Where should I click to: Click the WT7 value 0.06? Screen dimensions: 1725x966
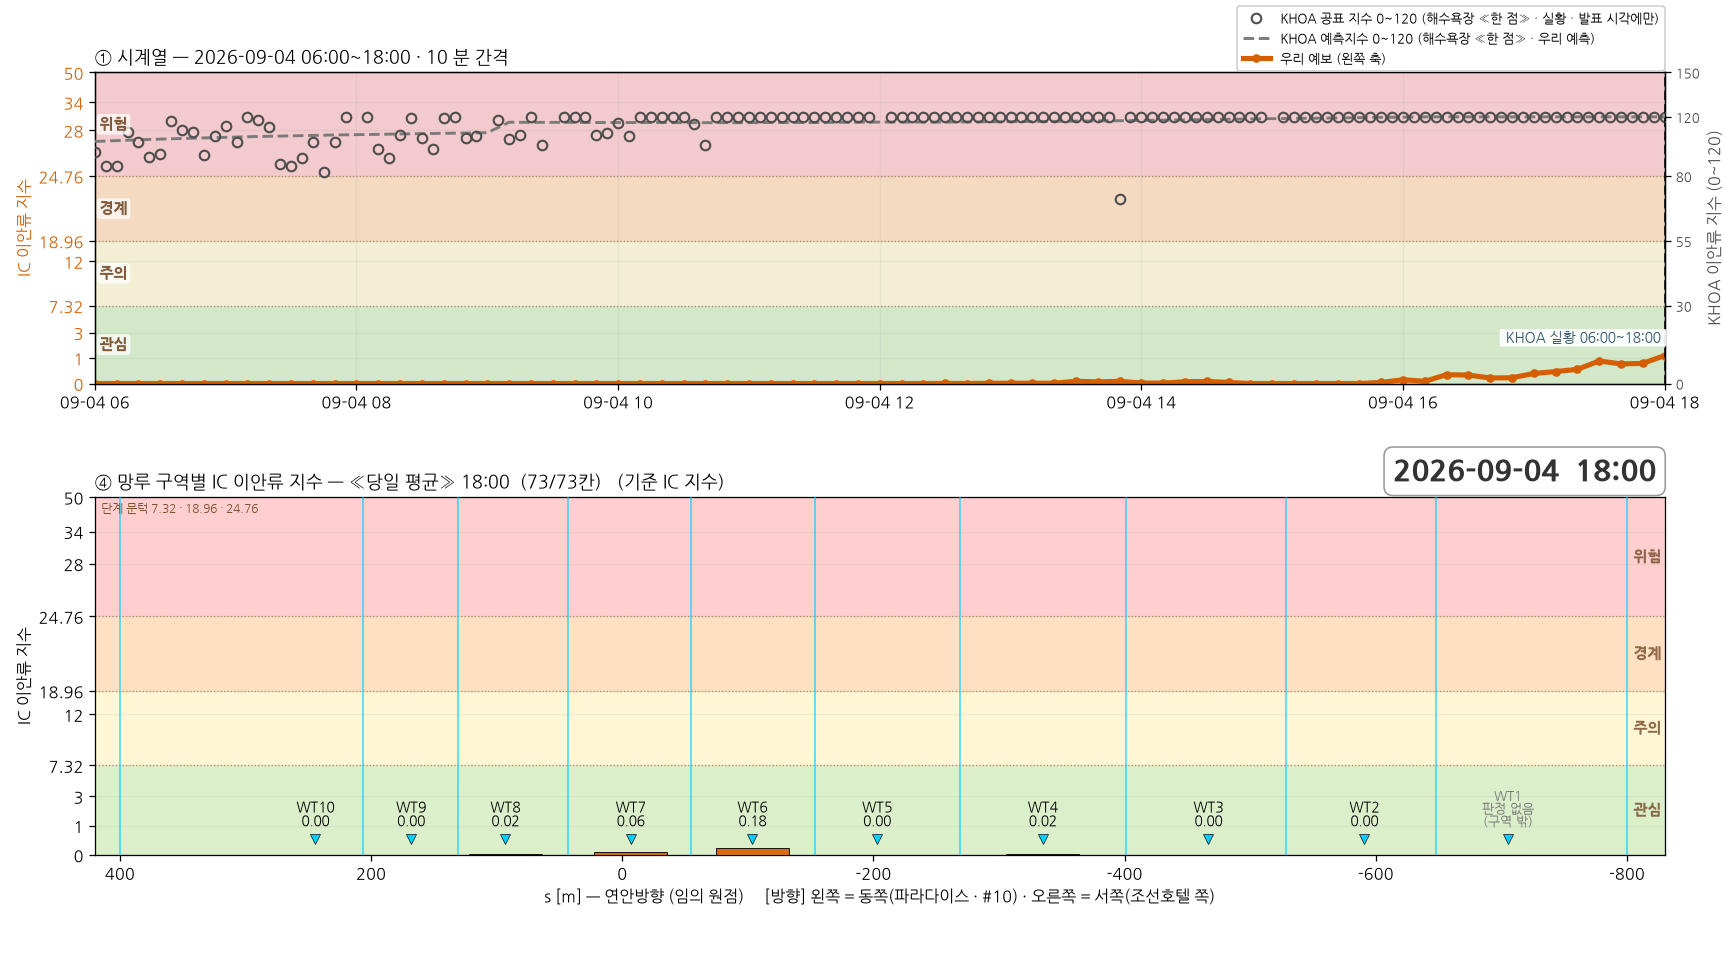(631, 822)
